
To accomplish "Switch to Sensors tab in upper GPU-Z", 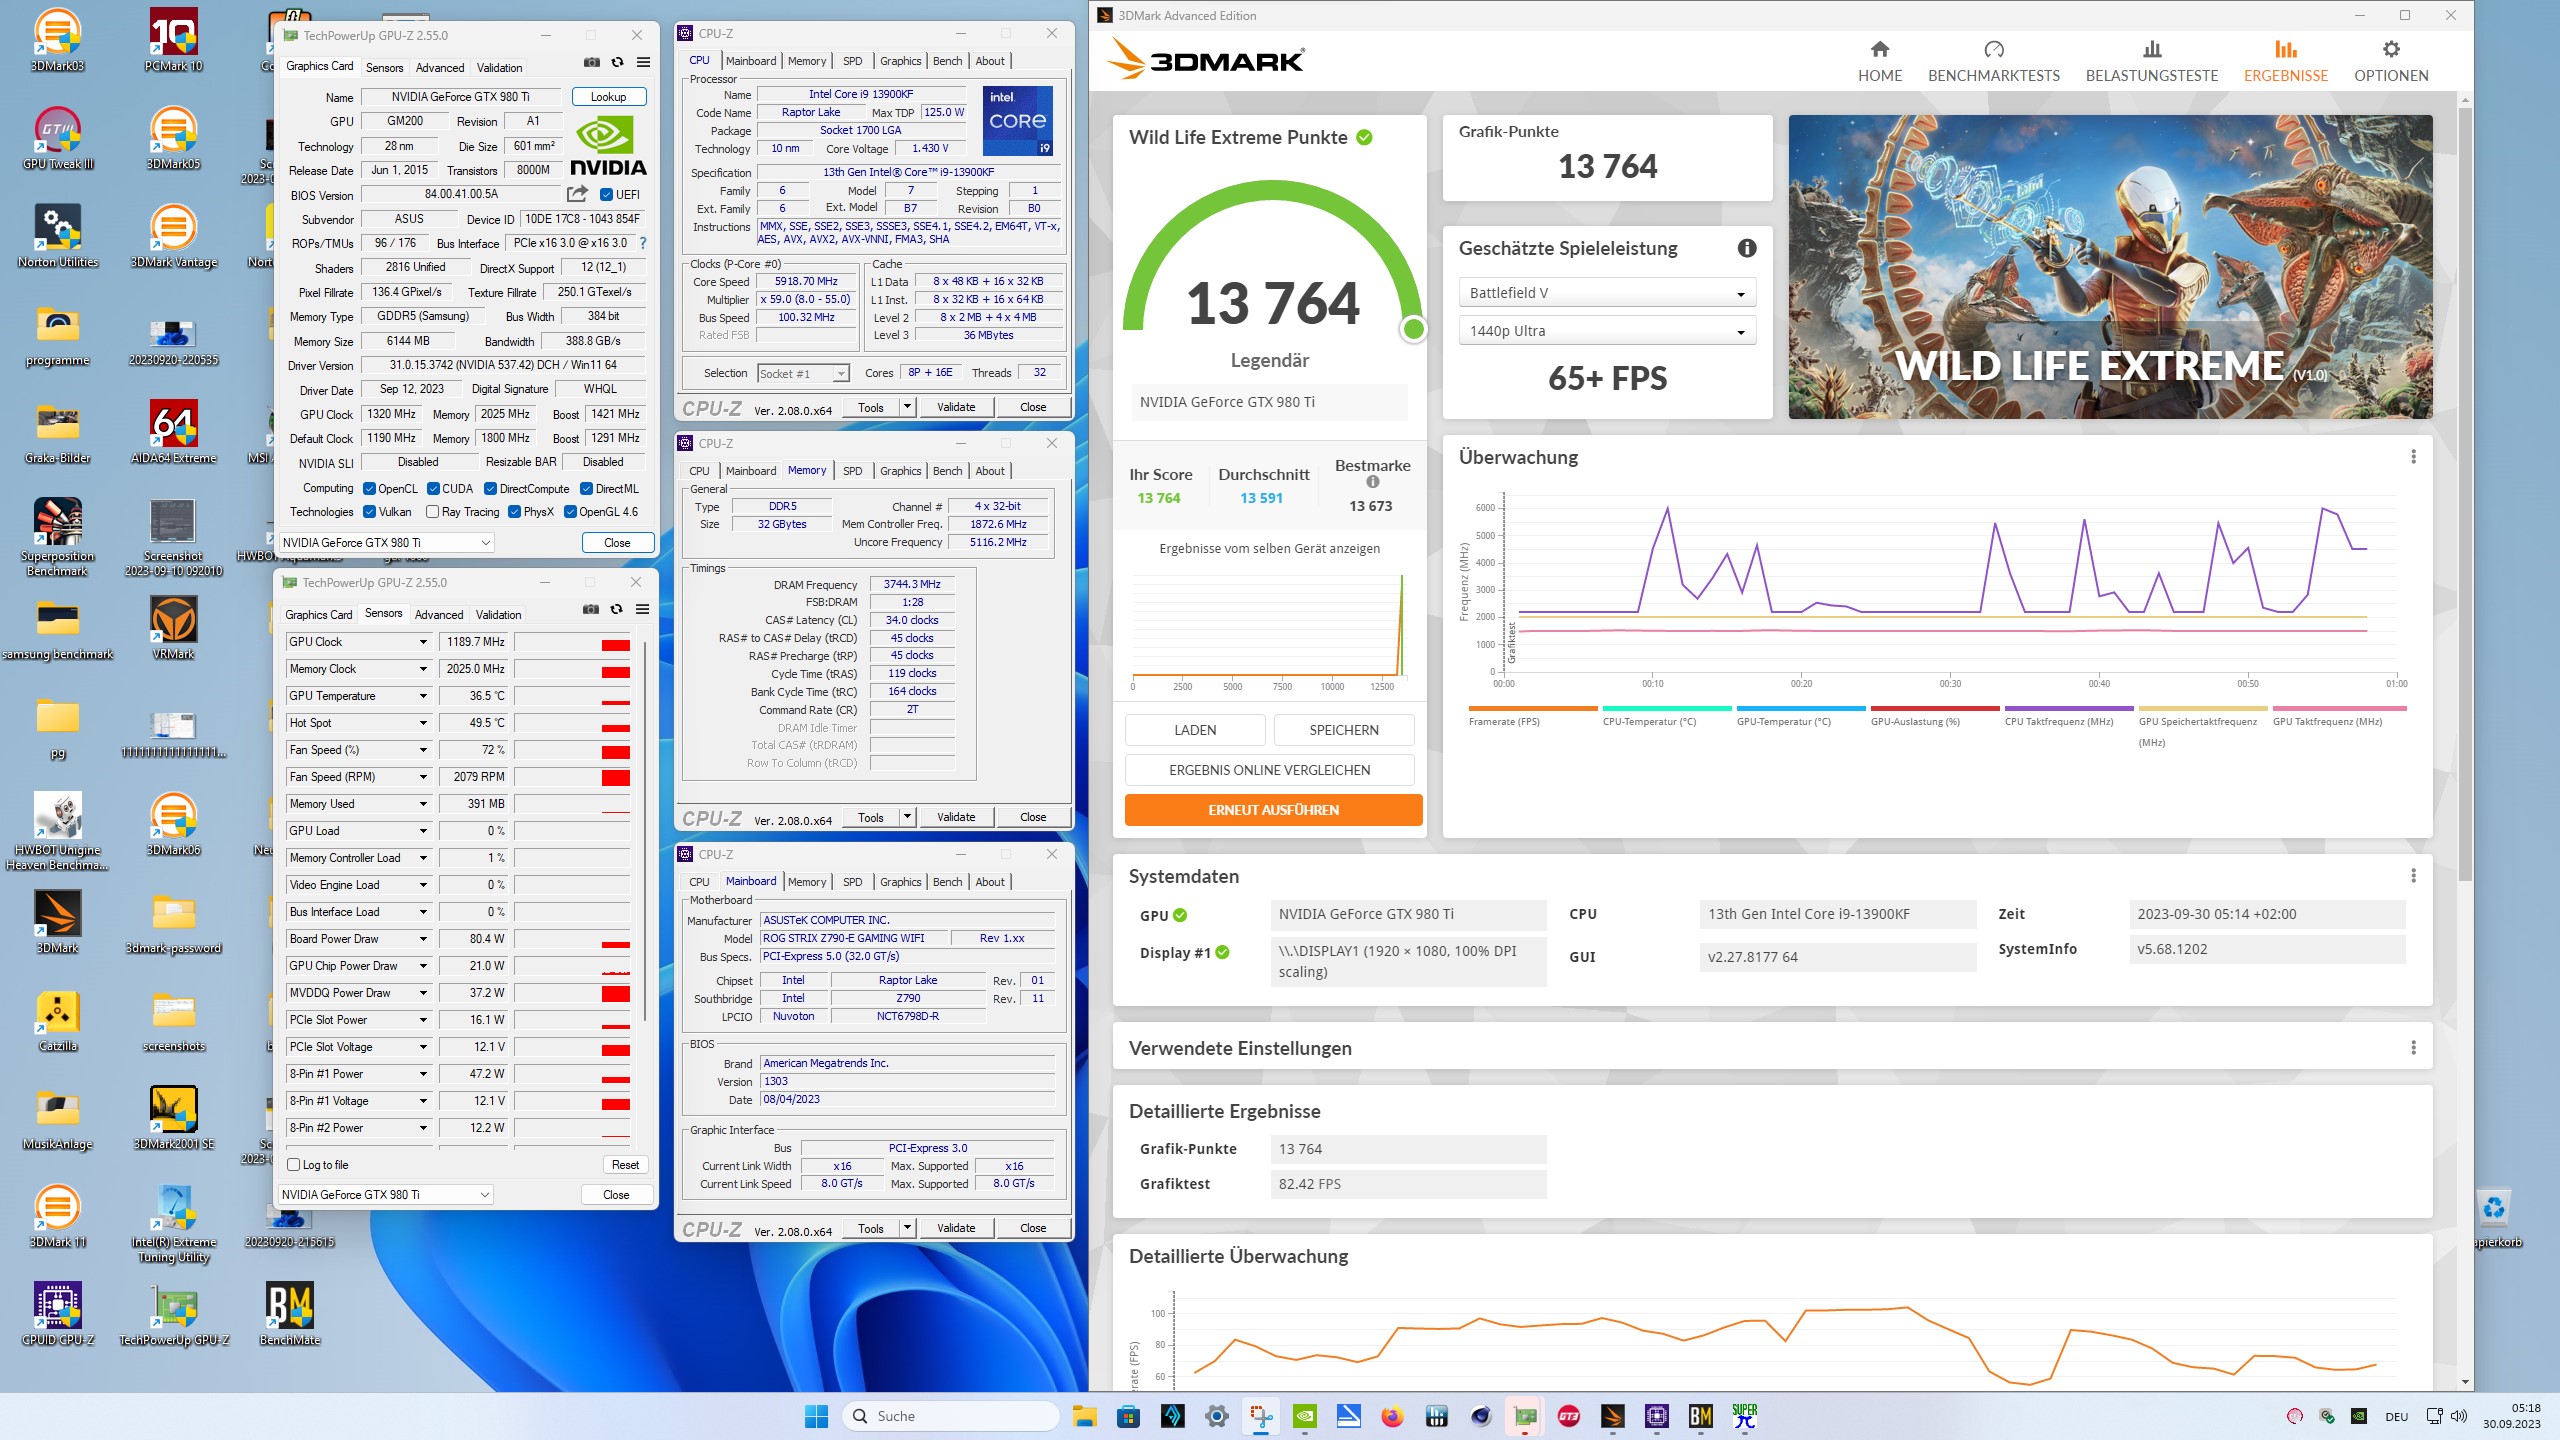I will pos(384,68).
